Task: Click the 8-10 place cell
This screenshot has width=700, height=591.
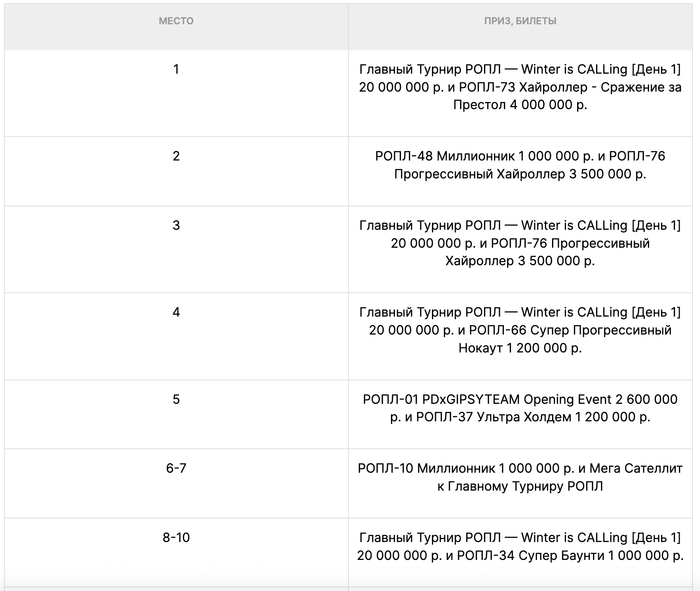Action: [176, 537]
